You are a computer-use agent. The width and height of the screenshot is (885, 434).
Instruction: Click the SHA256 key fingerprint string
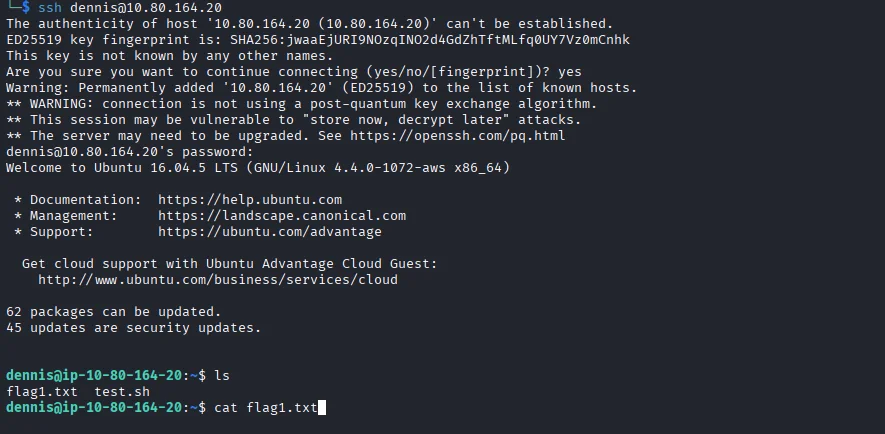point(443,39)
